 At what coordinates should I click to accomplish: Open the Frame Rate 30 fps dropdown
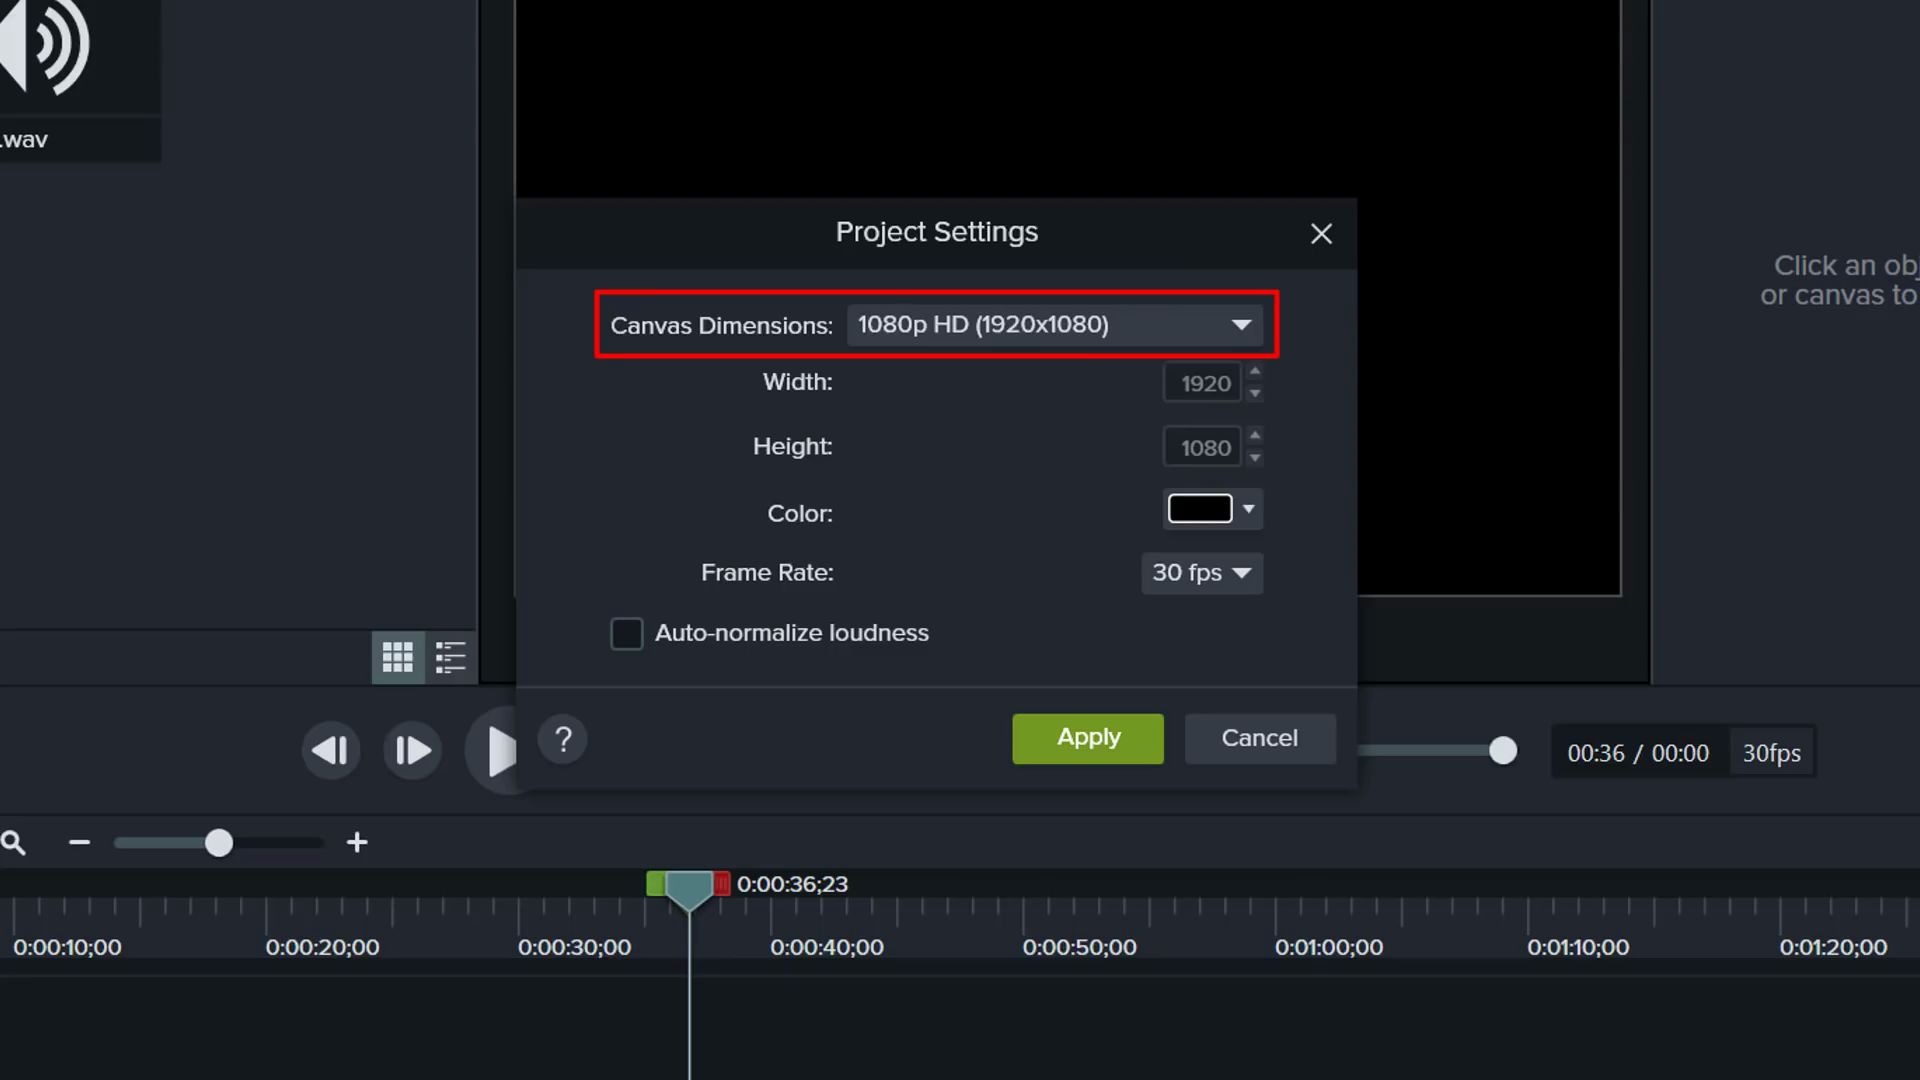1201,573
